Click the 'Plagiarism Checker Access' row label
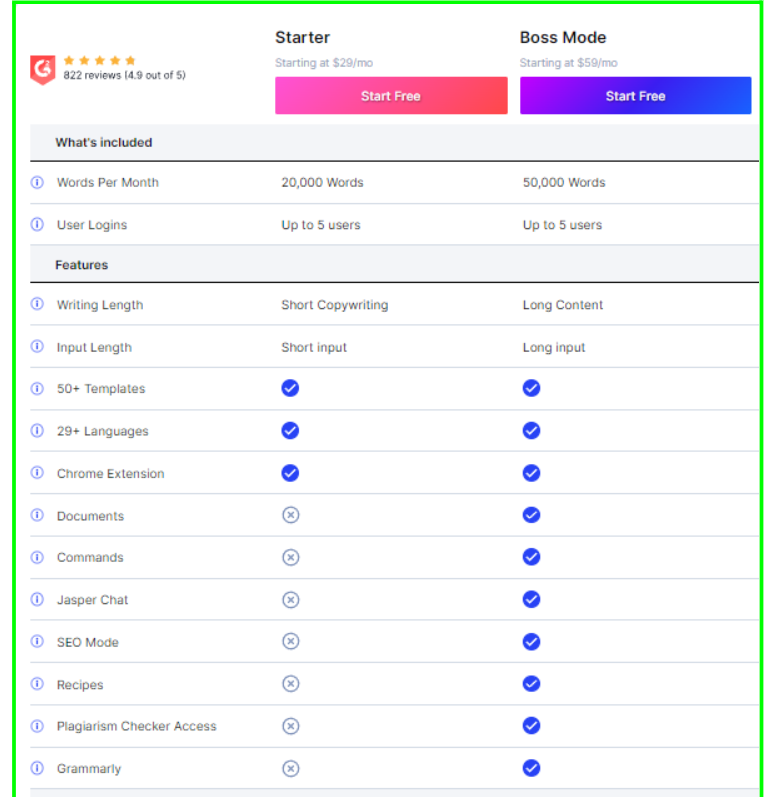The width and height of the screenshot is (770, 797). point(137,726)
